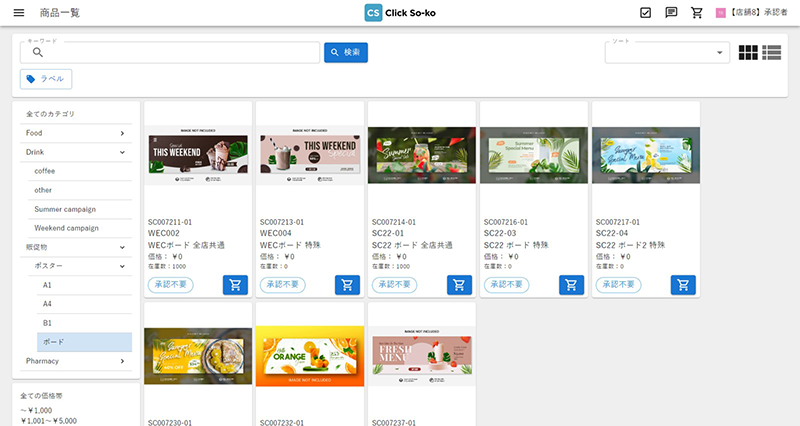Click the 商品一覧 page title

point(60,13)
